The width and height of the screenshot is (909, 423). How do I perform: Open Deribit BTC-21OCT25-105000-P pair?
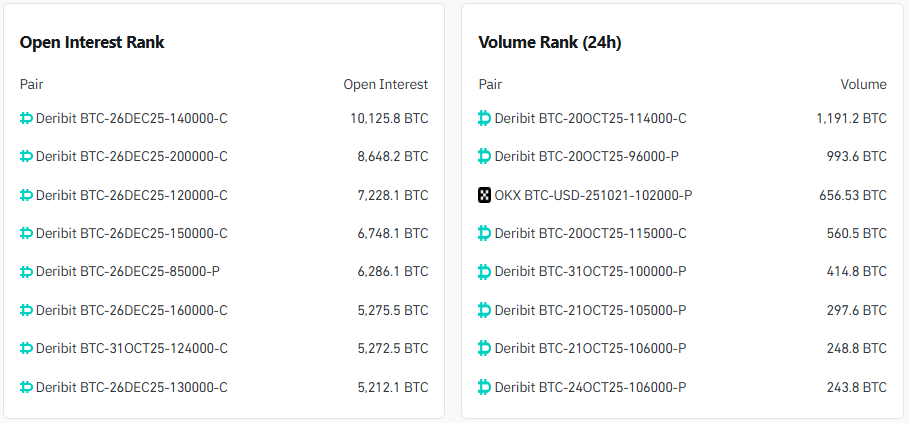pyautogui.click(x=590, y=310)
